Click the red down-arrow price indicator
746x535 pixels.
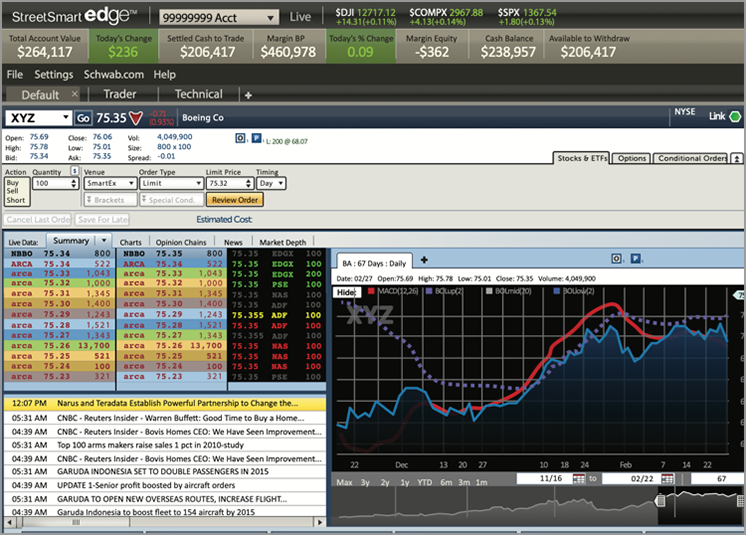(x=136, y=118)
